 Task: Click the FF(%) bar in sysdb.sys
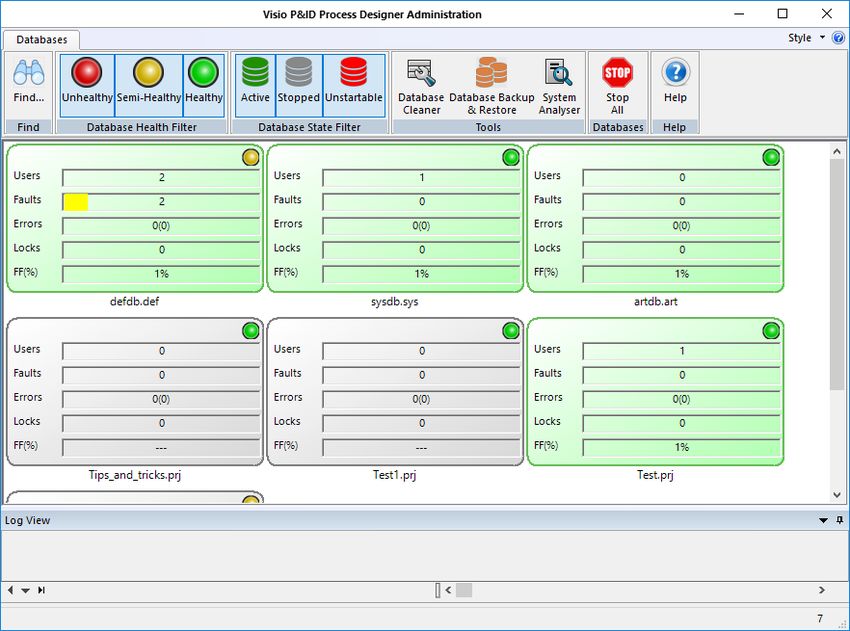(x=421, y=274)
